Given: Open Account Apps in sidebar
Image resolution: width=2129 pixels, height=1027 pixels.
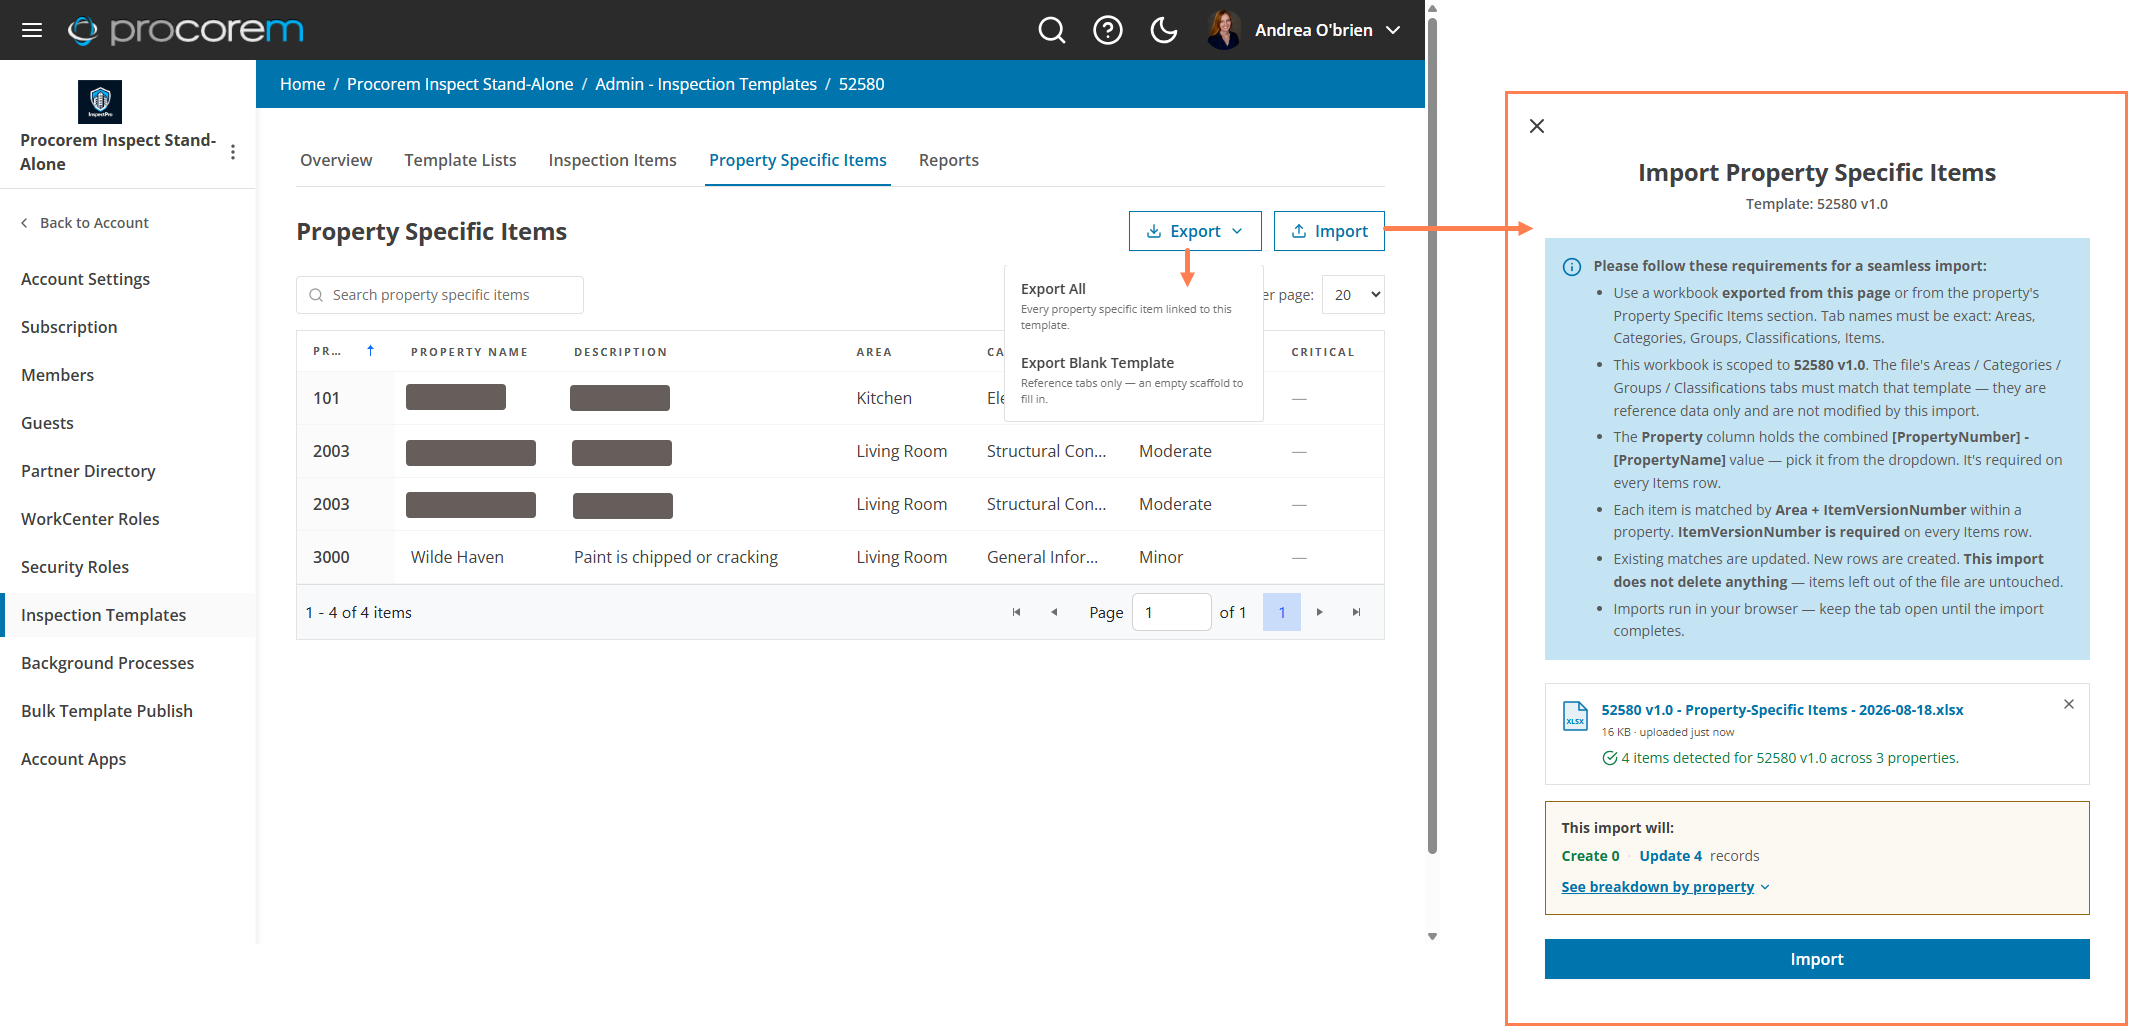Looking at the screenshot, I should coord(74,759).
